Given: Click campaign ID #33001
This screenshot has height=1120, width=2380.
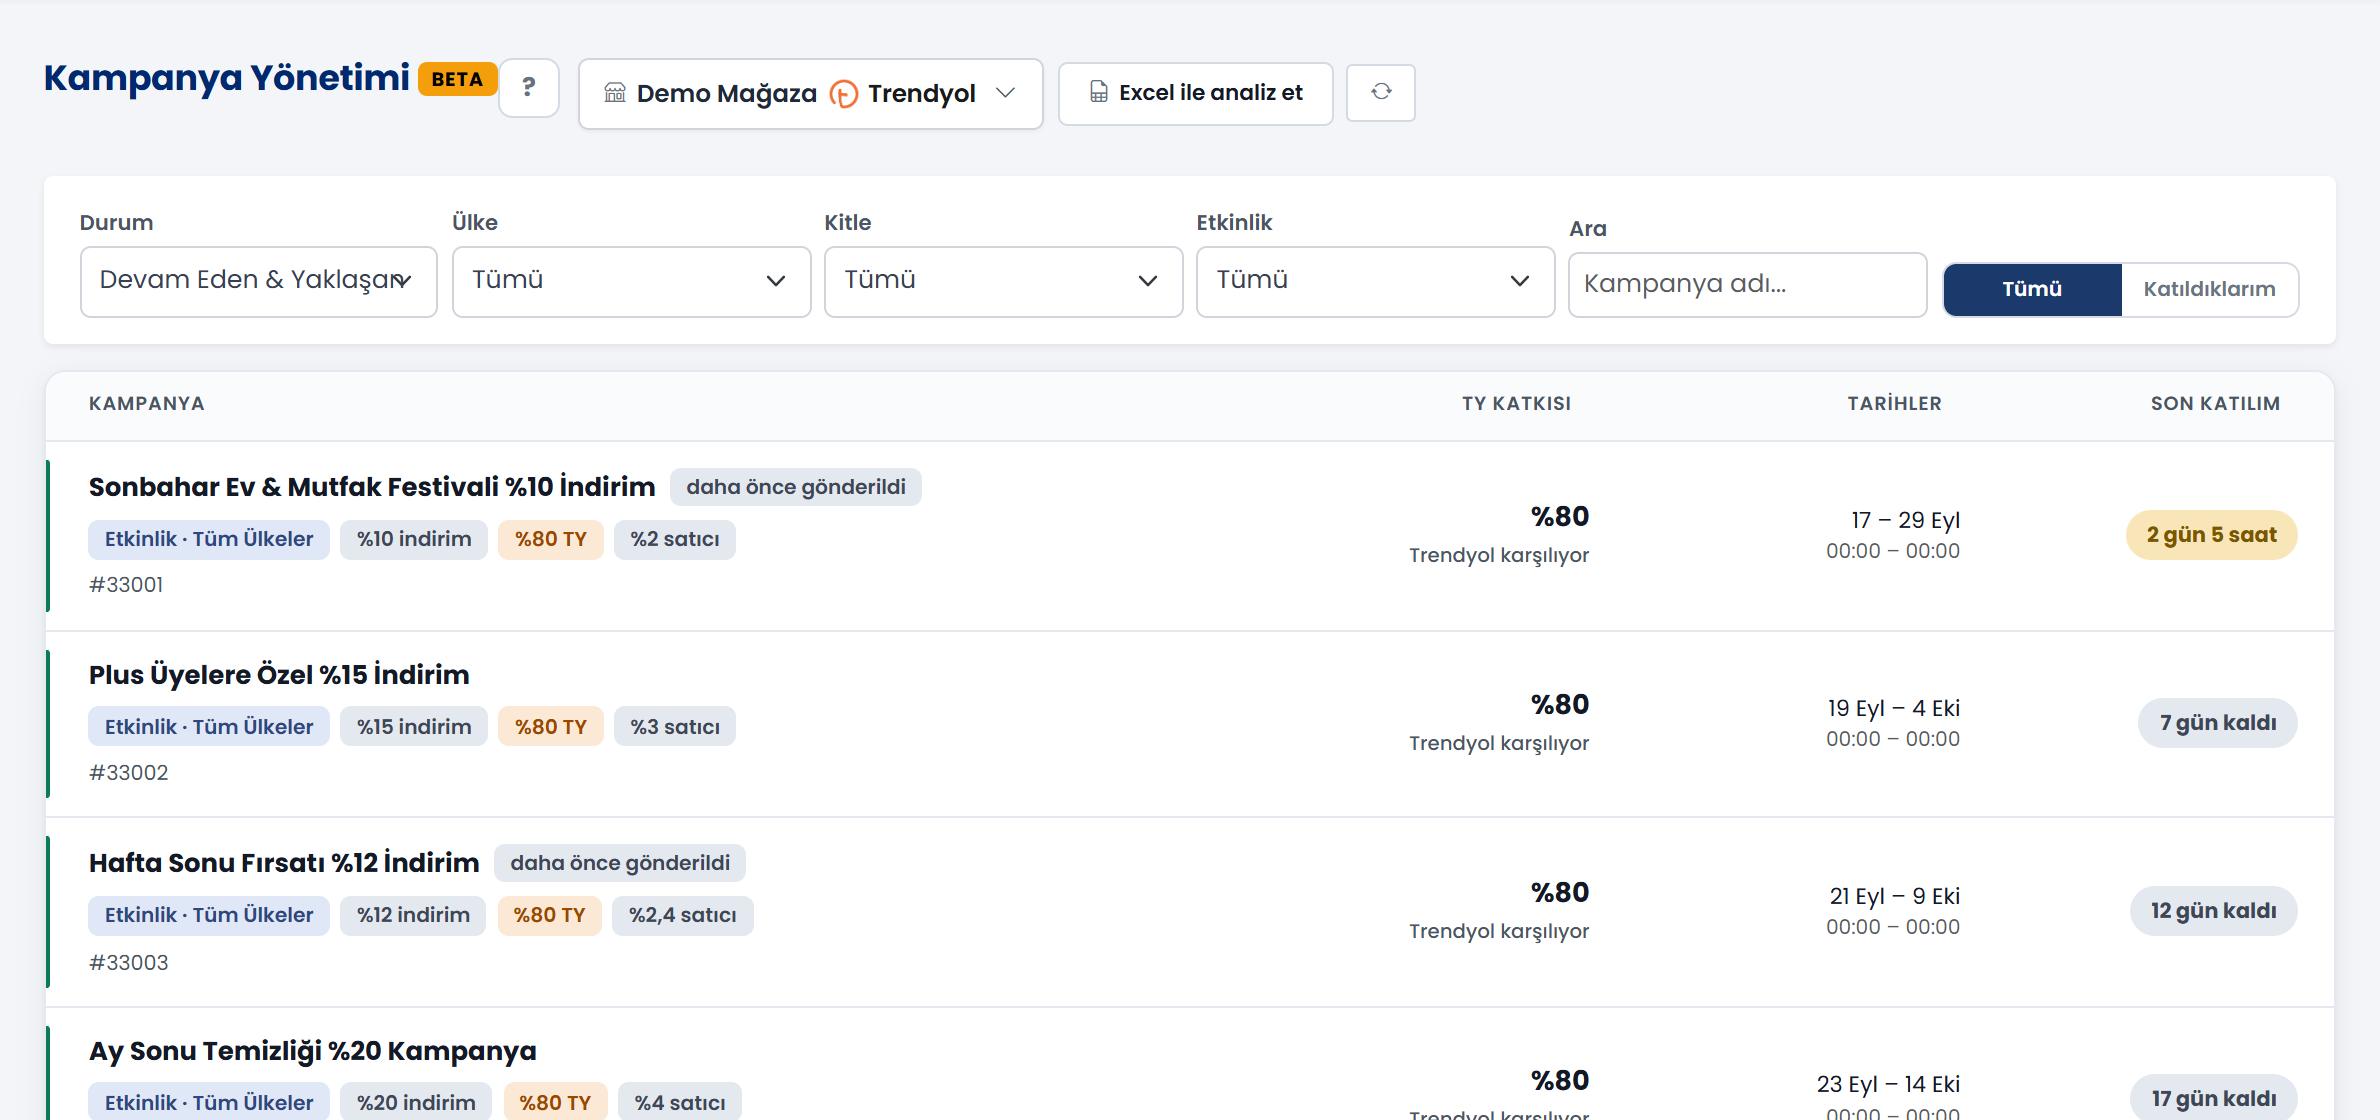Looking at the screenshot, I should coord(126,585).
